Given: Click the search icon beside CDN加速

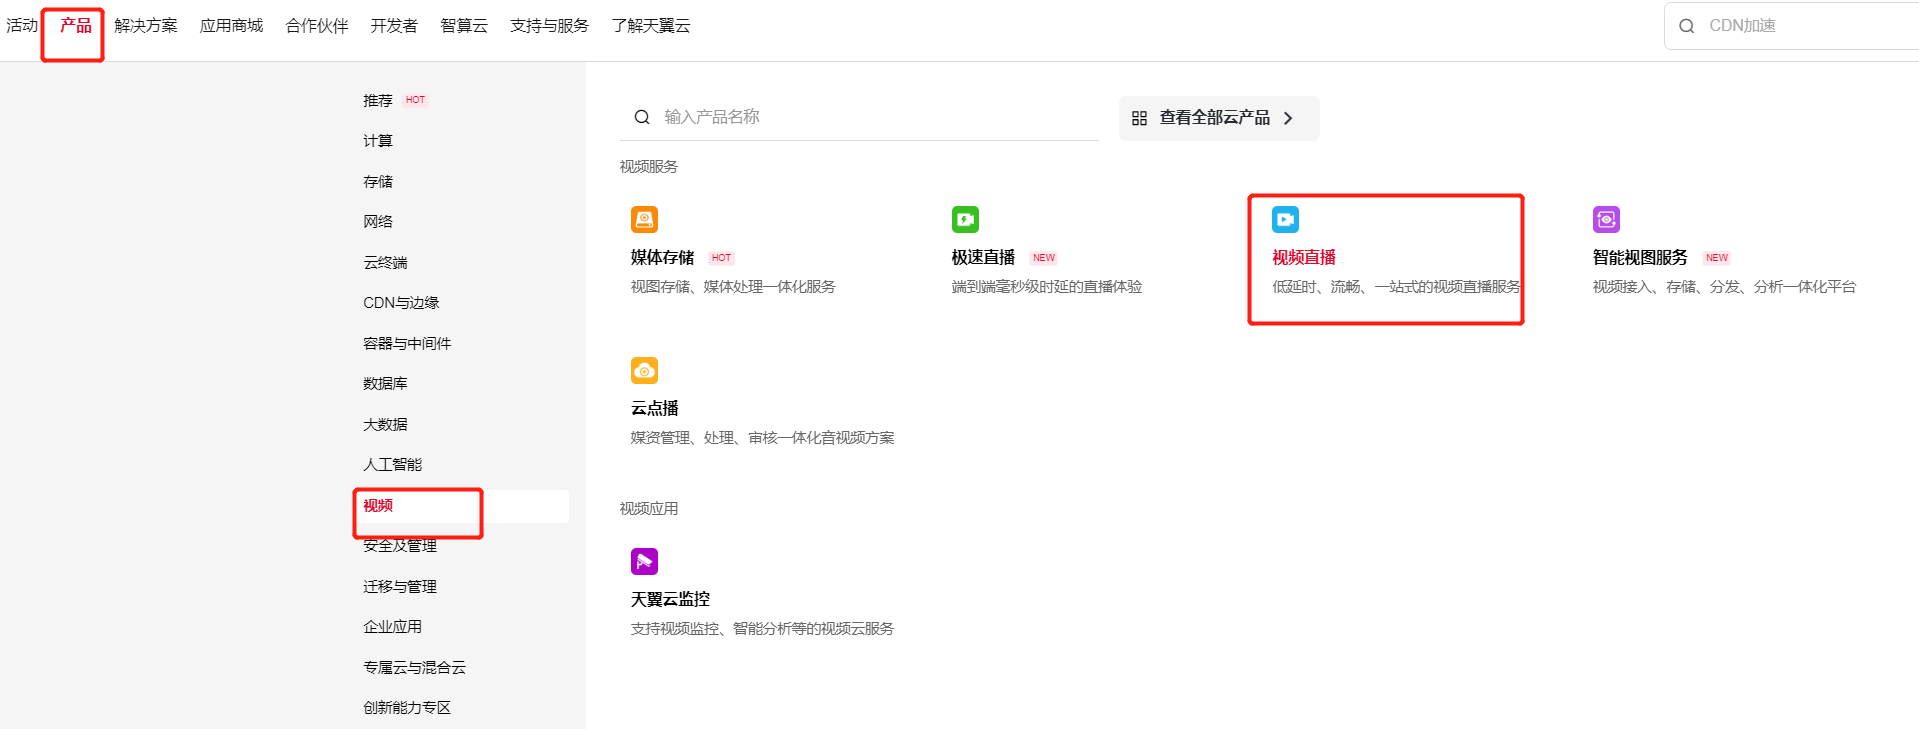Looking at the screenshot, I should coord(1686,26).
